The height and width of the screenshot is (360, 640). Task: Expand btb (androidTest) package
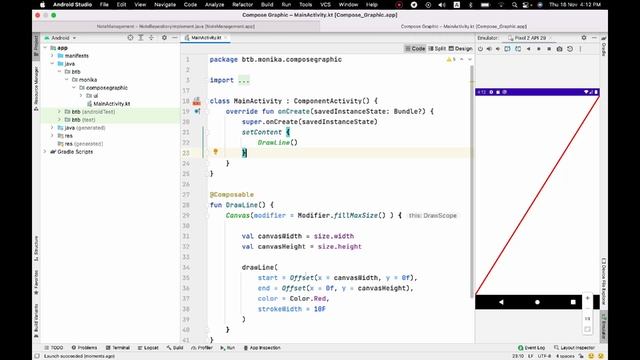[x=60, y=111]
